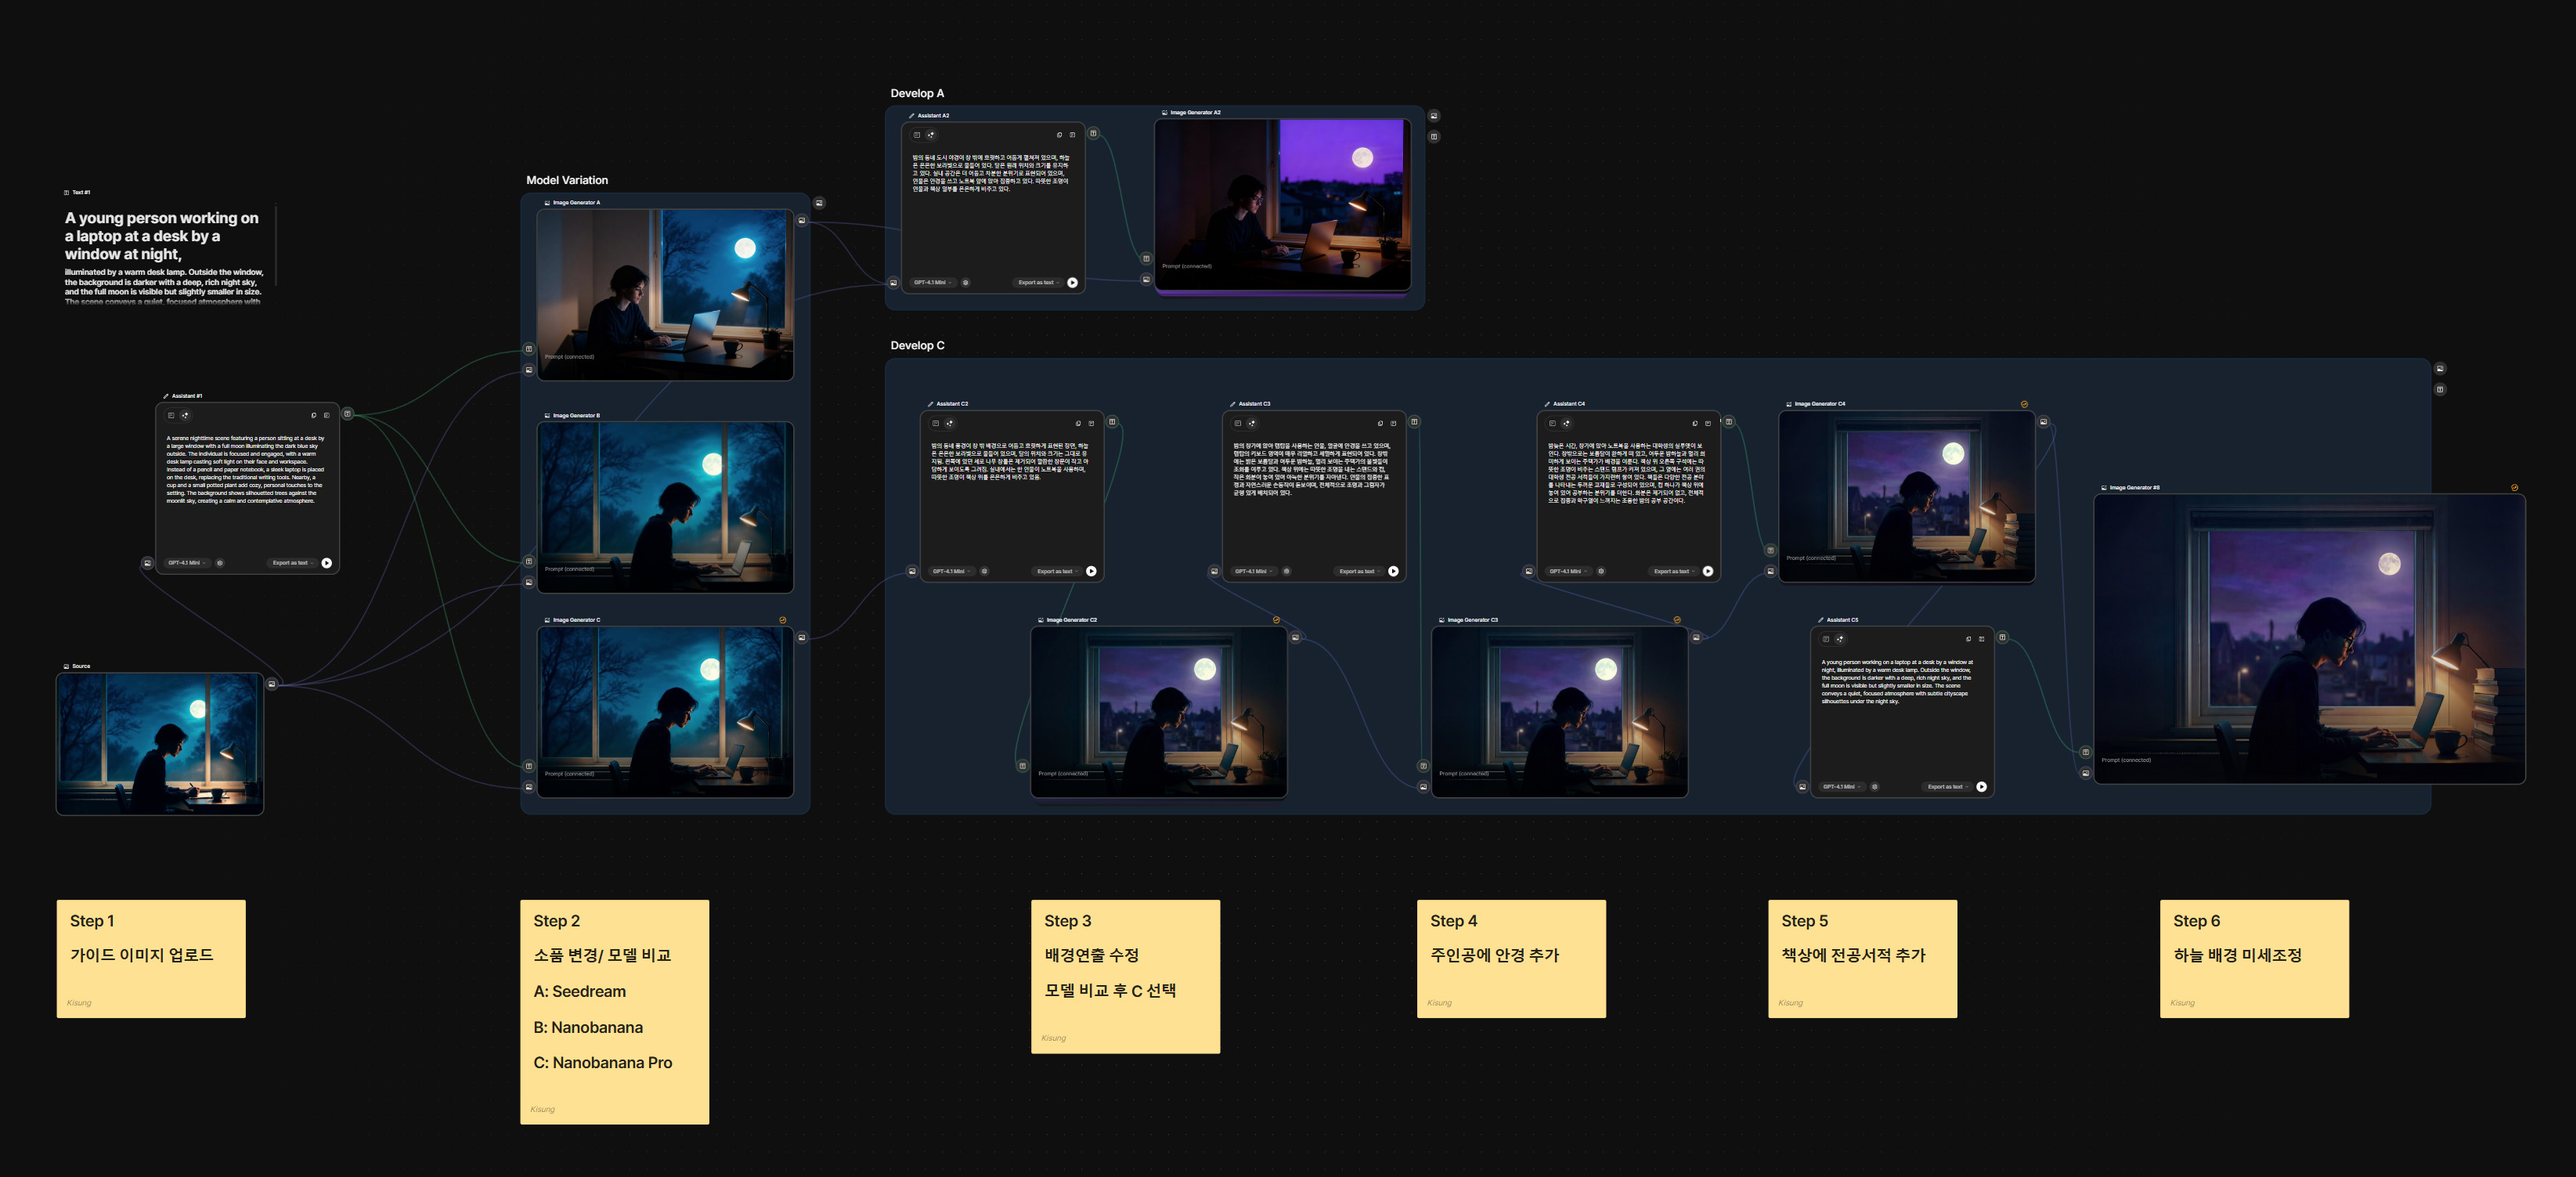Open model settings gear in Assistant C5
Image resolution: width=2576 pixels, height=1177 pixels.
(x=1874, y=787)
